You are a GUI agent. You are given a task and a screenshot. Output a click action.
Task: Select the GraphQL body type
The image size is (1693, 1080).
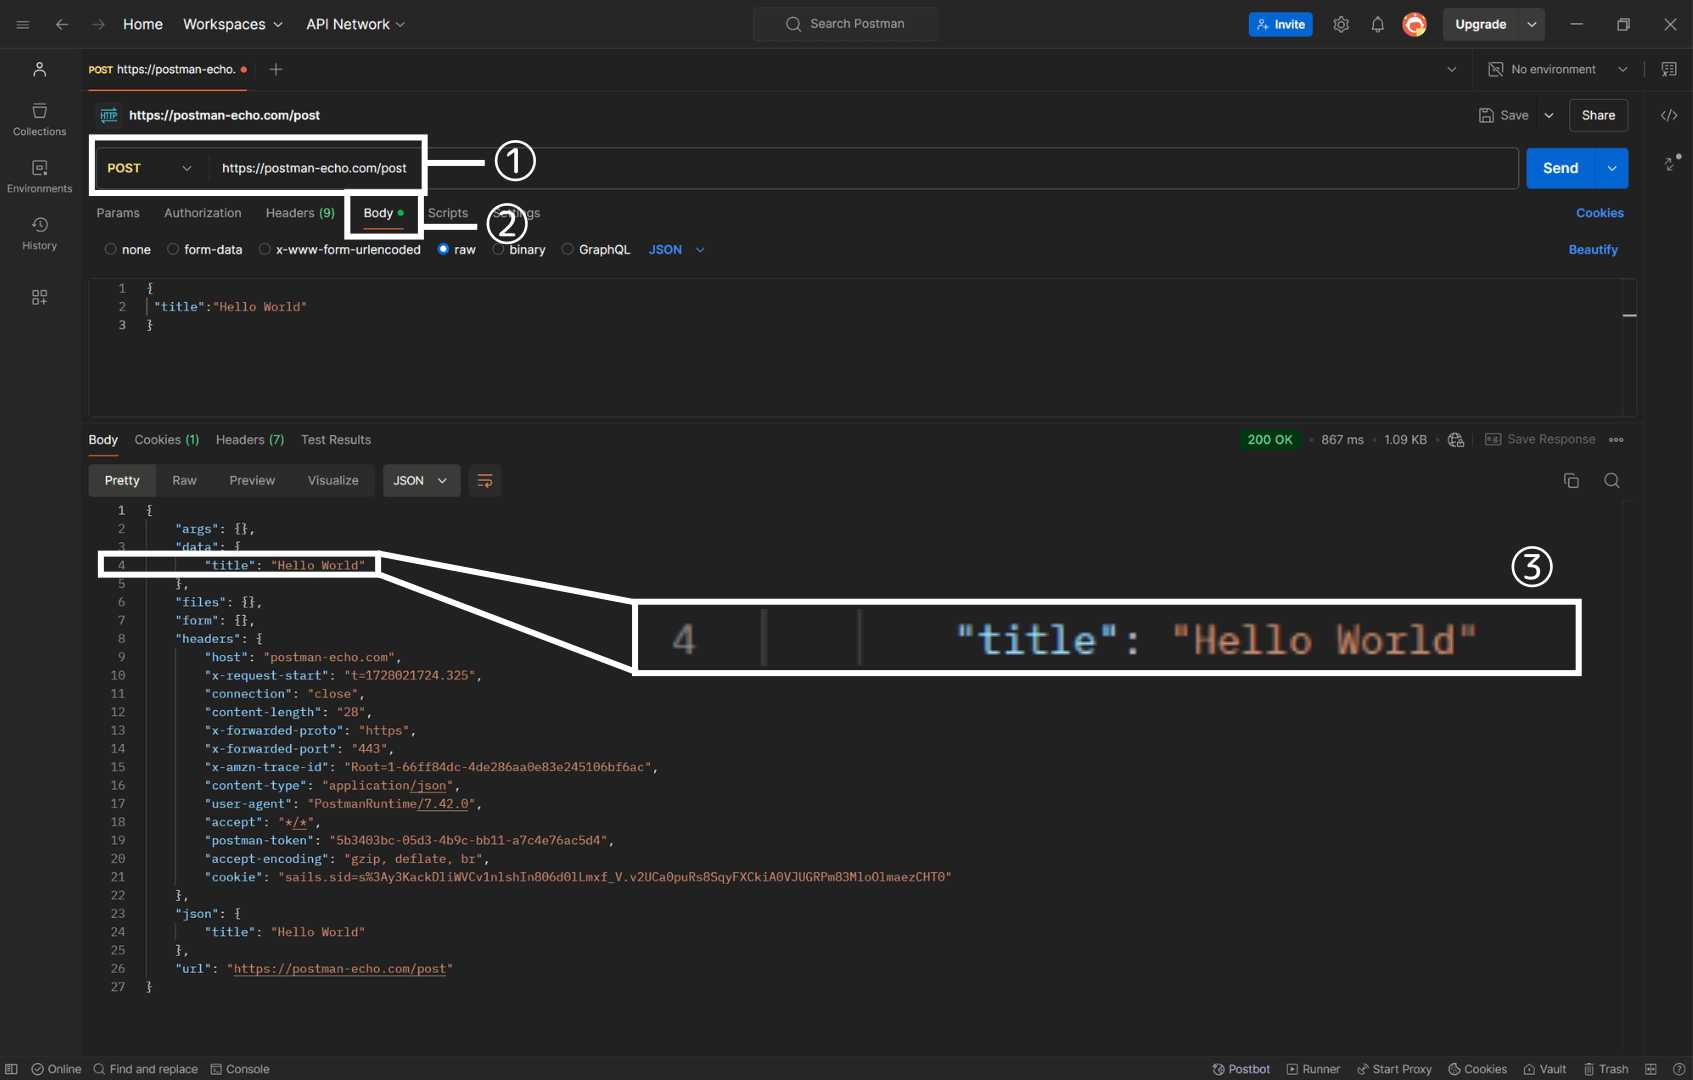click(x=568, y=250)
